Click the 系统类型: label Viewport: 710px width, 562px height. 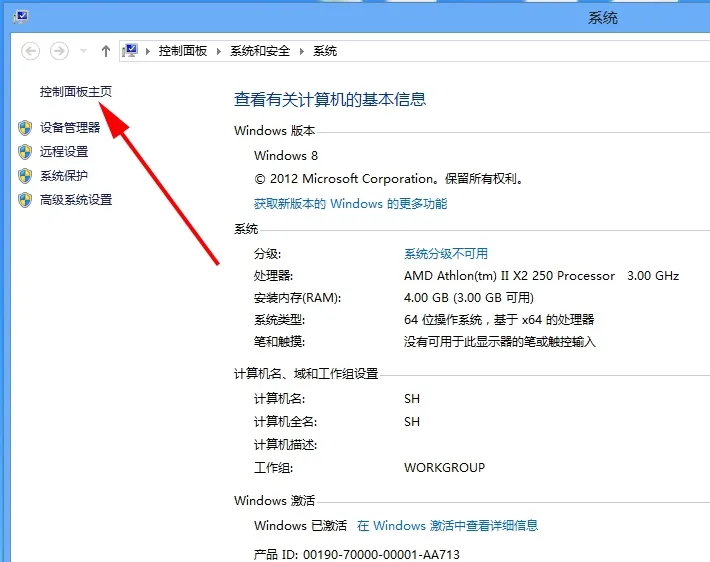279,320
